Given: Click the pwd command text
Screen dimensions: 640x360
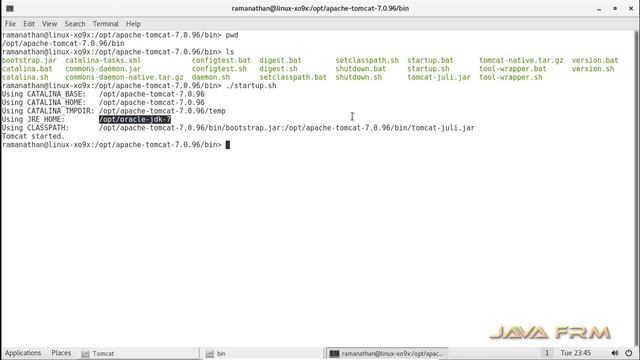Looking at the screenshot, I should pyautogui.click(x=232, y=35).
